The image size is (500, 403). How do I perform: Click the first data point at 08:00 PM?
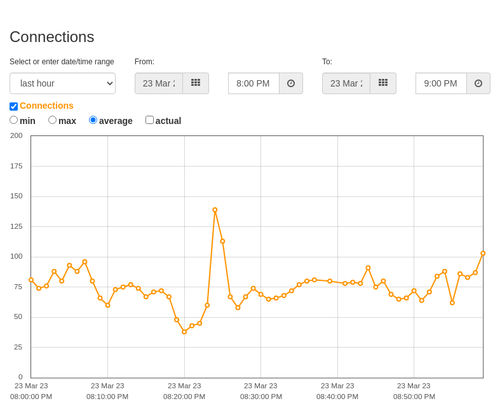point(31,280)
